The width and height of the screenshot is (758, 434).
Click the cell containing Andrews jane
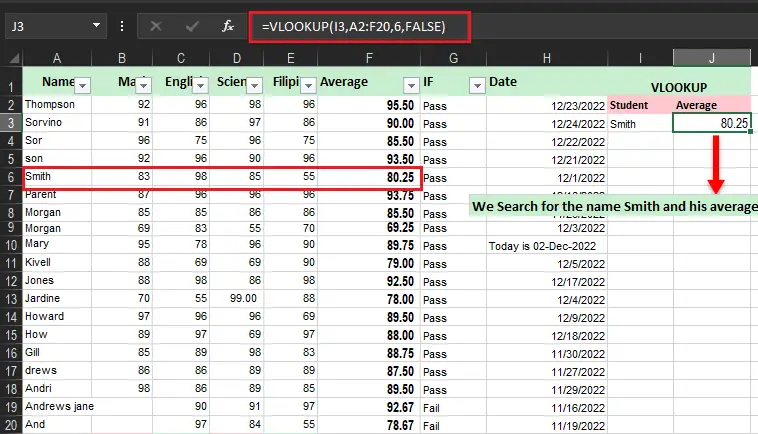57,406
